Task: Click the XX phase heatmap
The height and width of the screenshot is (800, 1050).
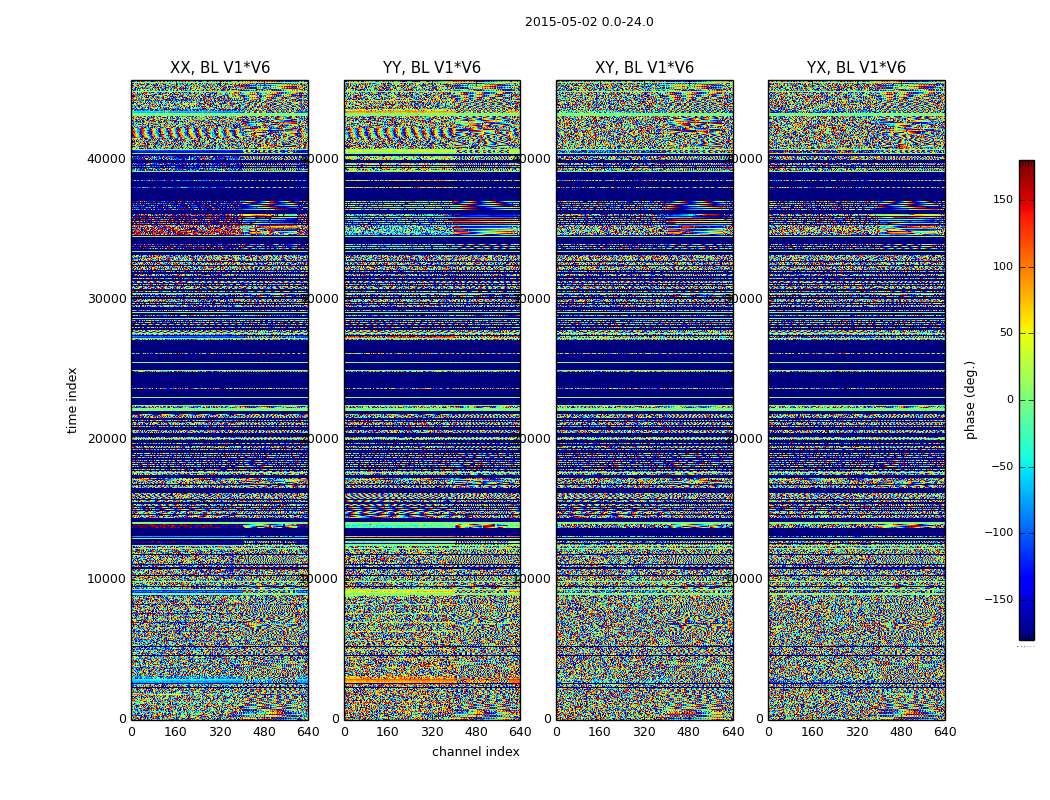Action: [220, 400]
